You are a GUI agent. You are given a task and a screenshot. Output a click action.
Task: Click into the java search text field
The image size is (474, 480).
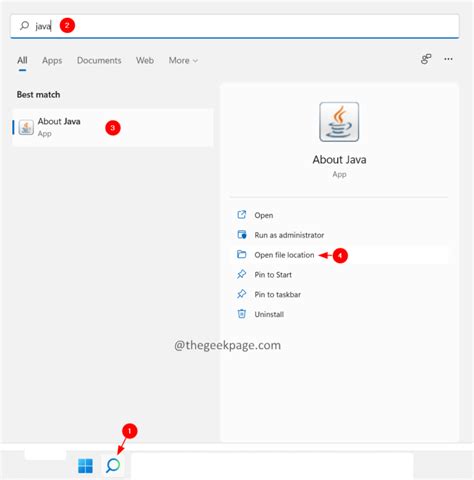(235, 26)
